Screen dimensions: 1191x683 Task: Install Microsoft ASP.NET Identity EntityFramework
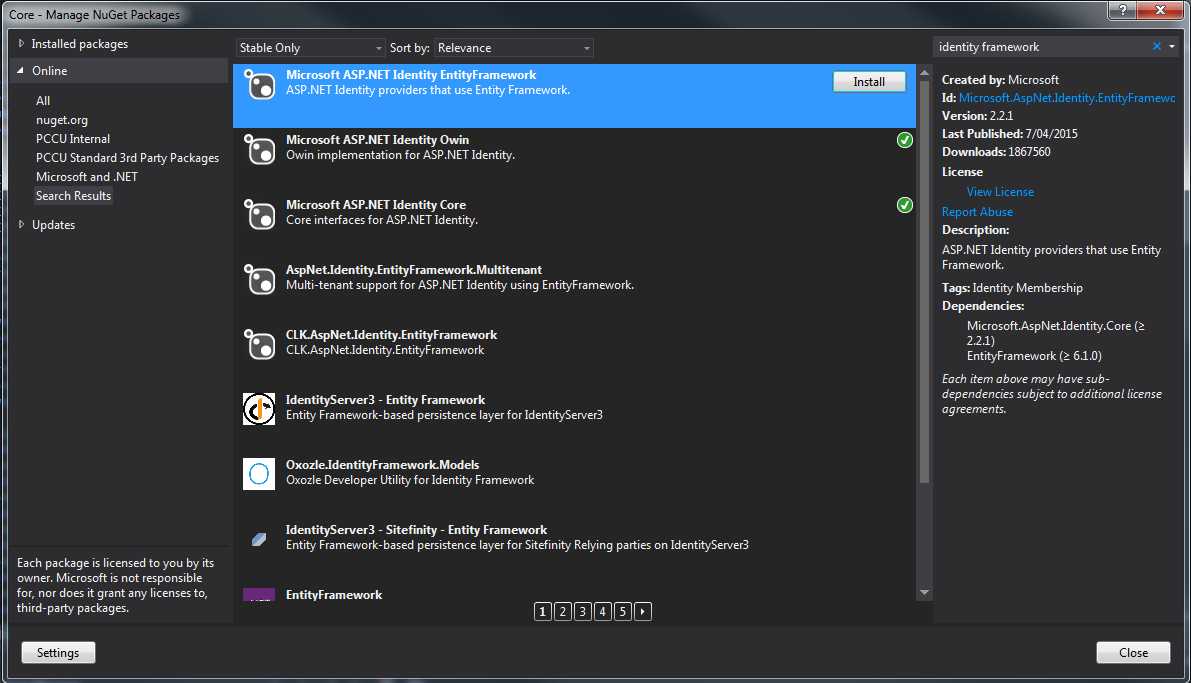tap(869, 81)
